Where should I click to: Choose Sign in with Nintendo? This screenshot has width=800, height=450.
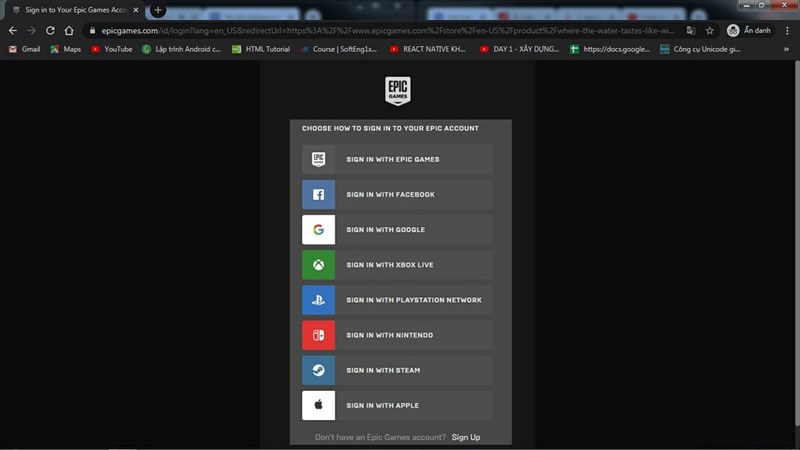(x=397, y=335)
